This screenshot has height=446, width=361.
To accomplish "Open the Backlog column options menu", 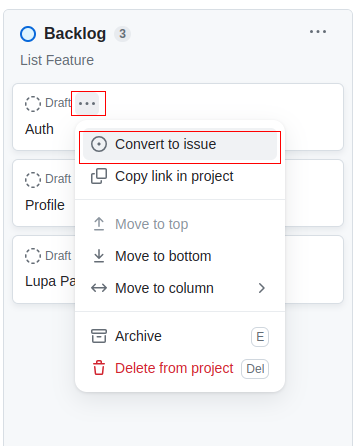I will (x=318, y=32).
